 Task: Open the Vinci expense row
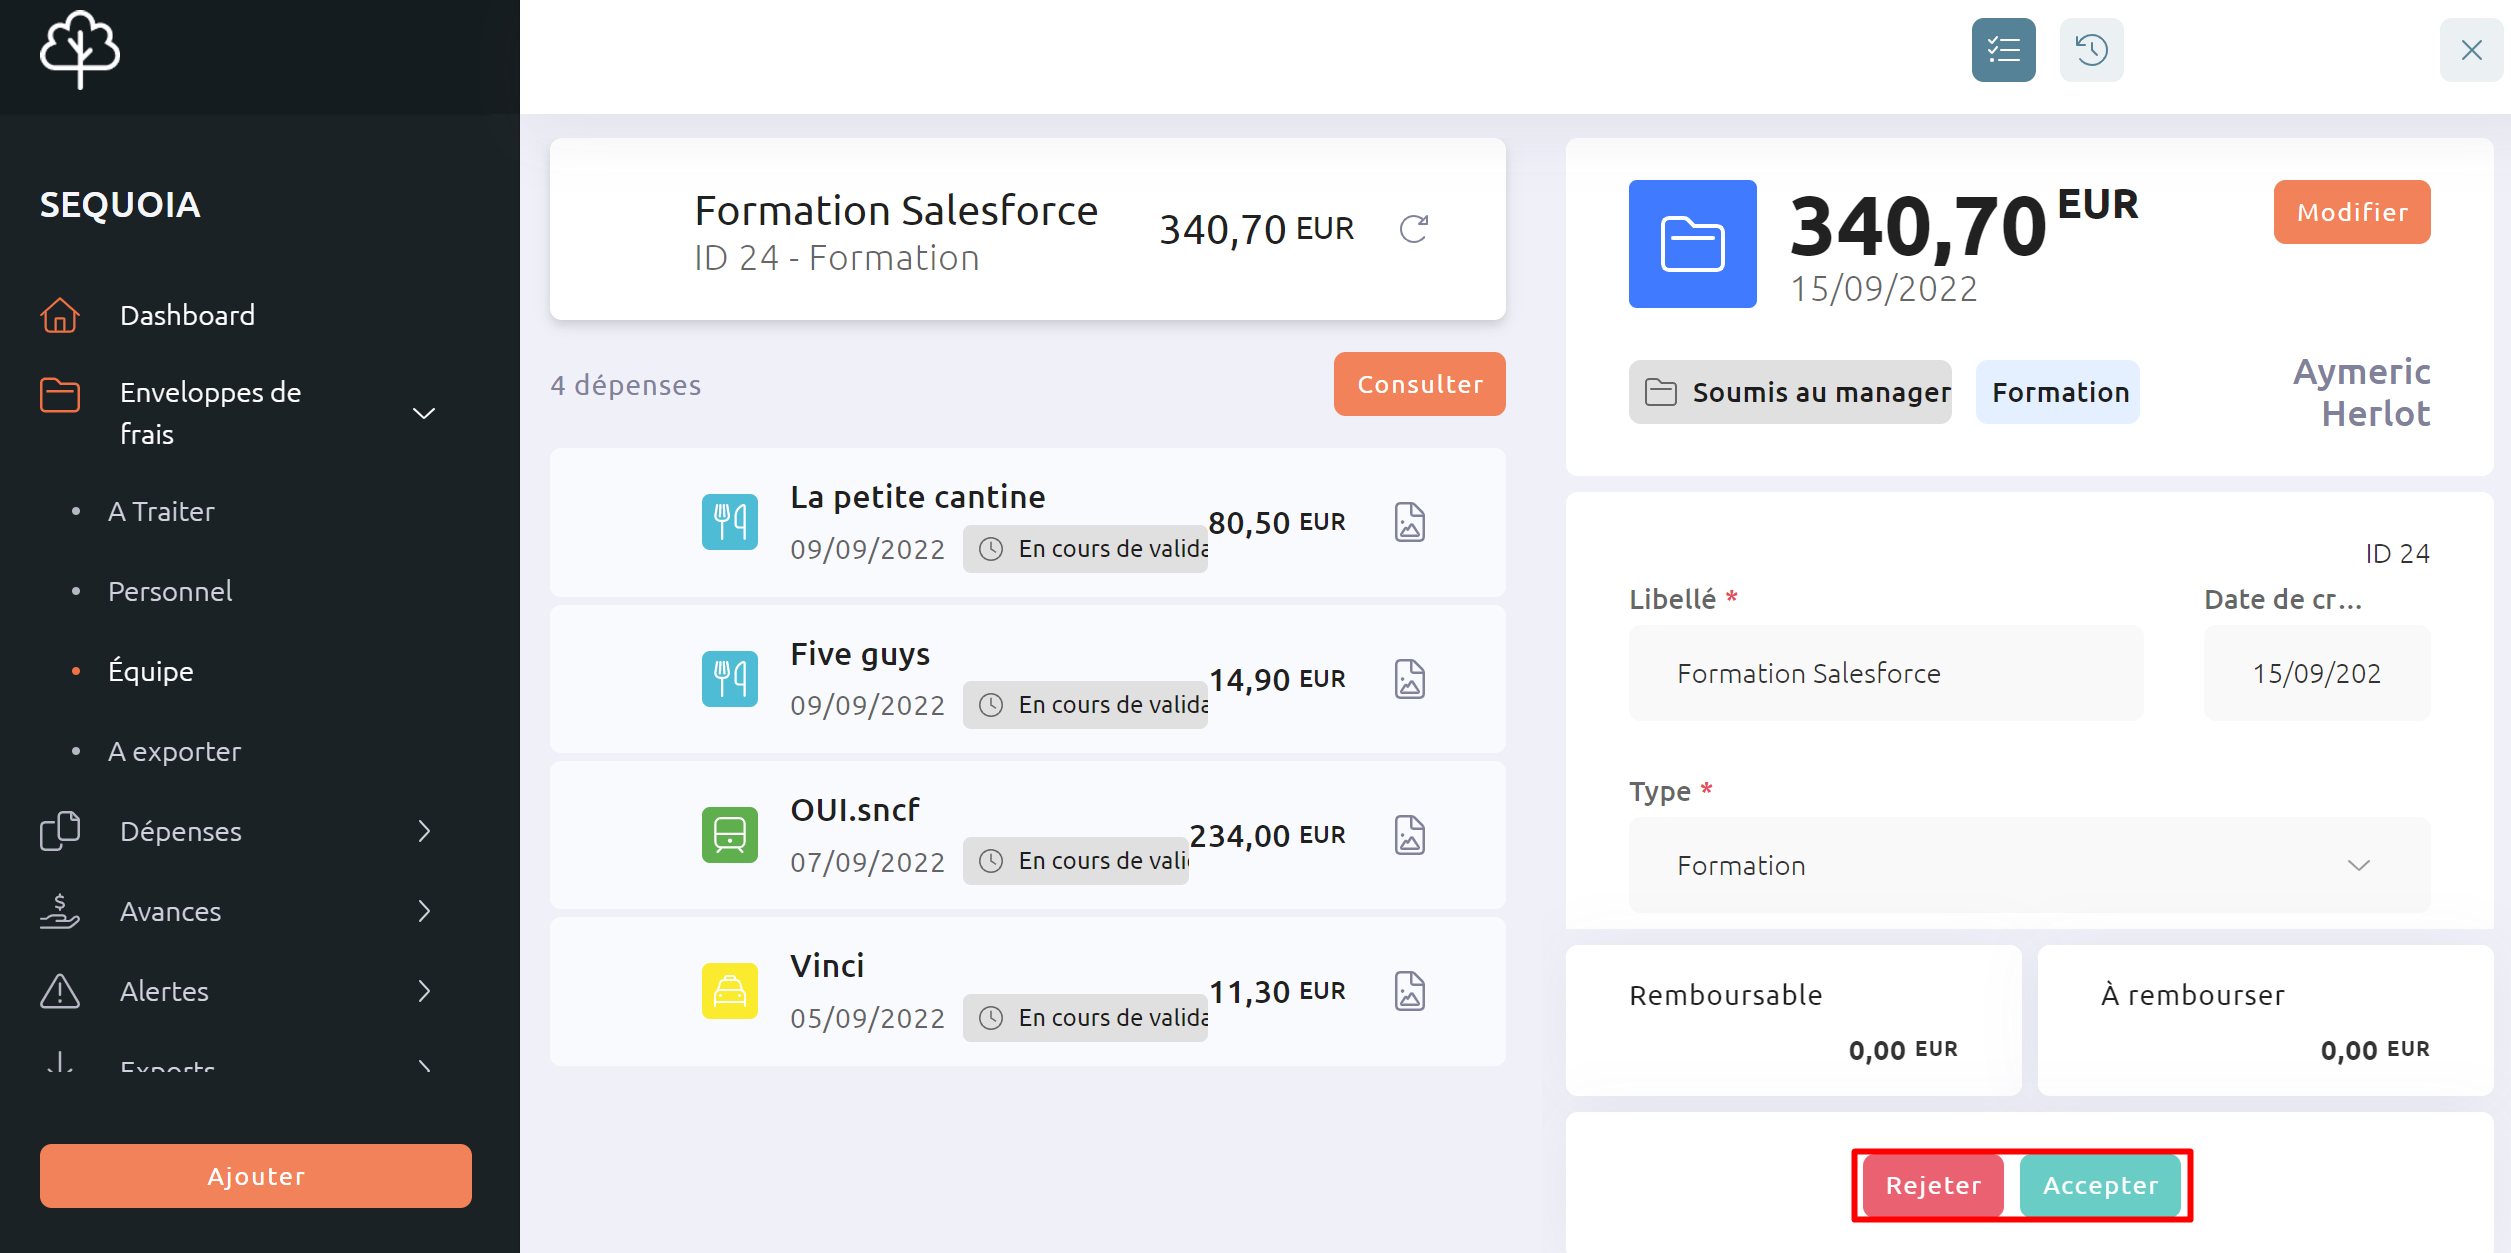1028,991
